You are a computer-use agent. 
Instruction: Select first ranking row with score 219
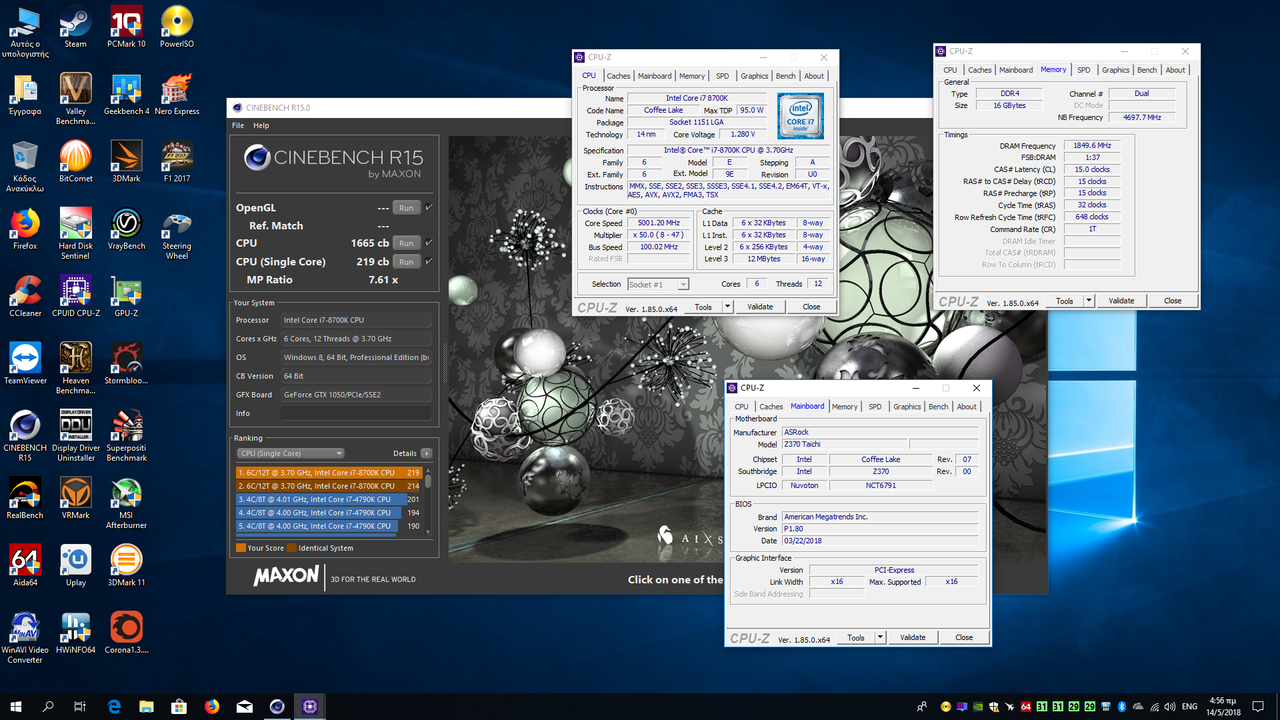tap(329, 472)
